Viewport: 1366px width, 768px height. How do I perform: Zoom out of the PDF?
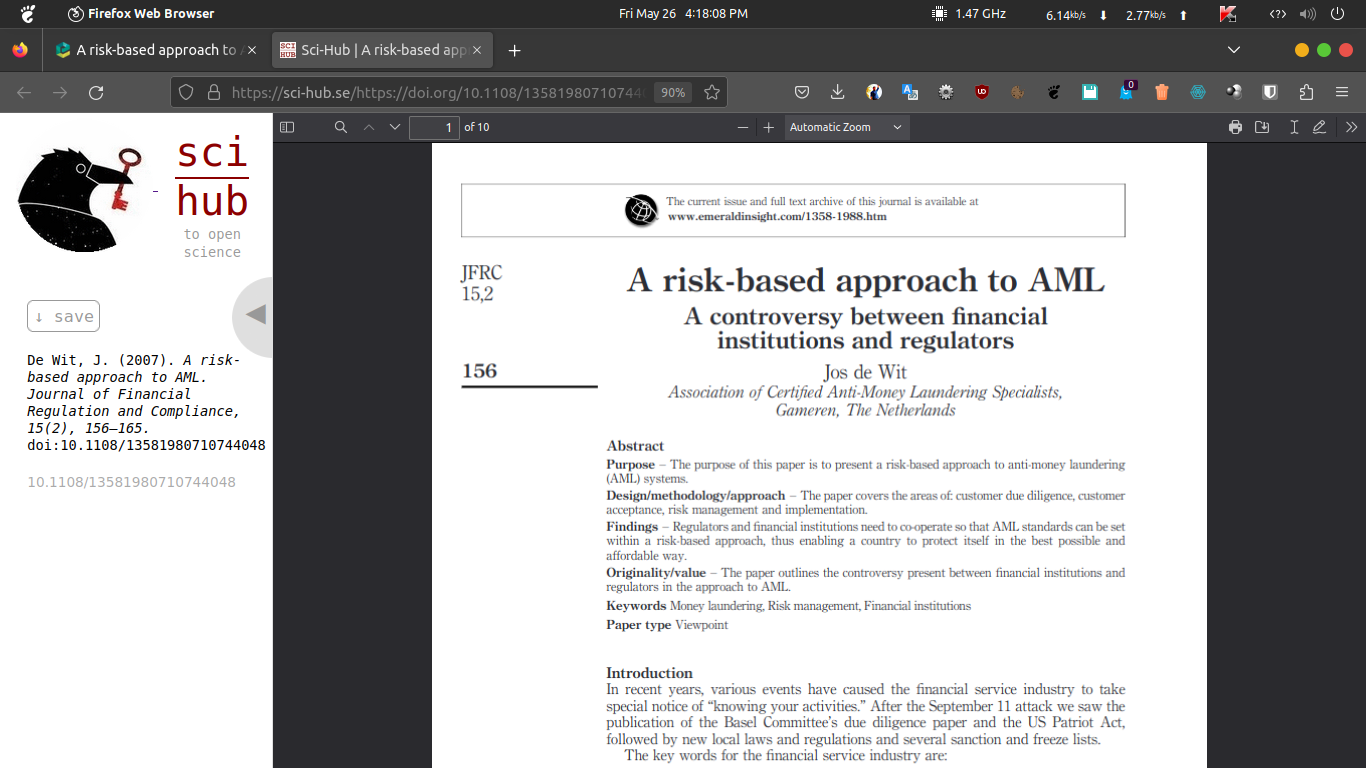[743, 127]
